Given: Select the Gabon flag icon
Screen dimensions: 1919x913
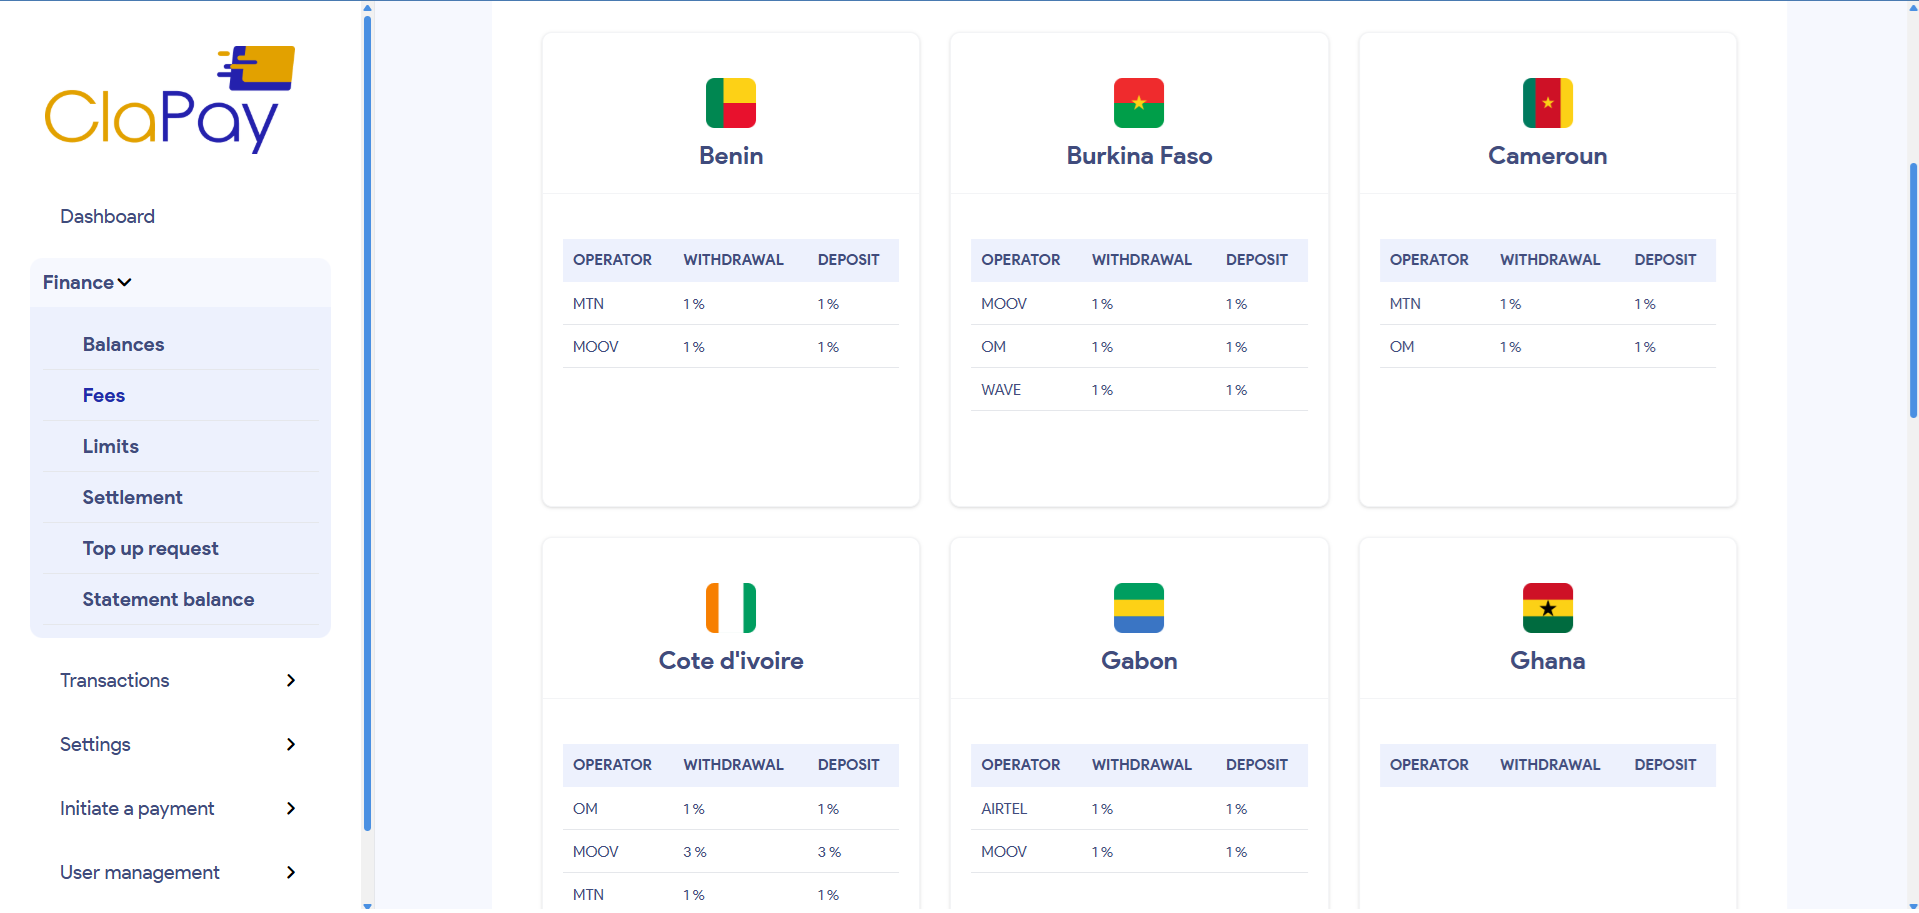Looking at the screenshot, I should coord(1138,608).
